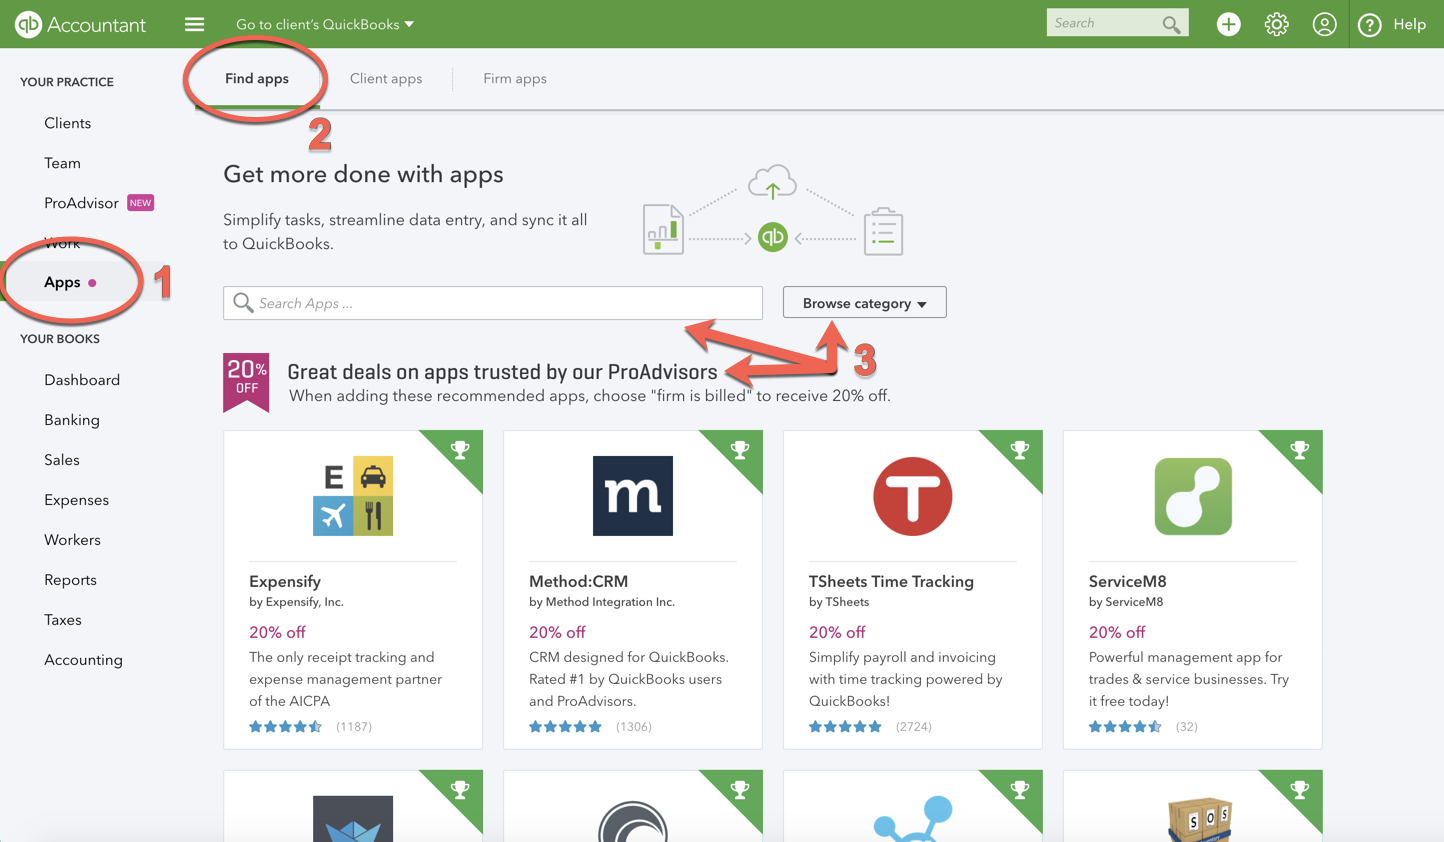Open Banking in the sidebar
Viewport: 1444px width, 842px height.
72,420
